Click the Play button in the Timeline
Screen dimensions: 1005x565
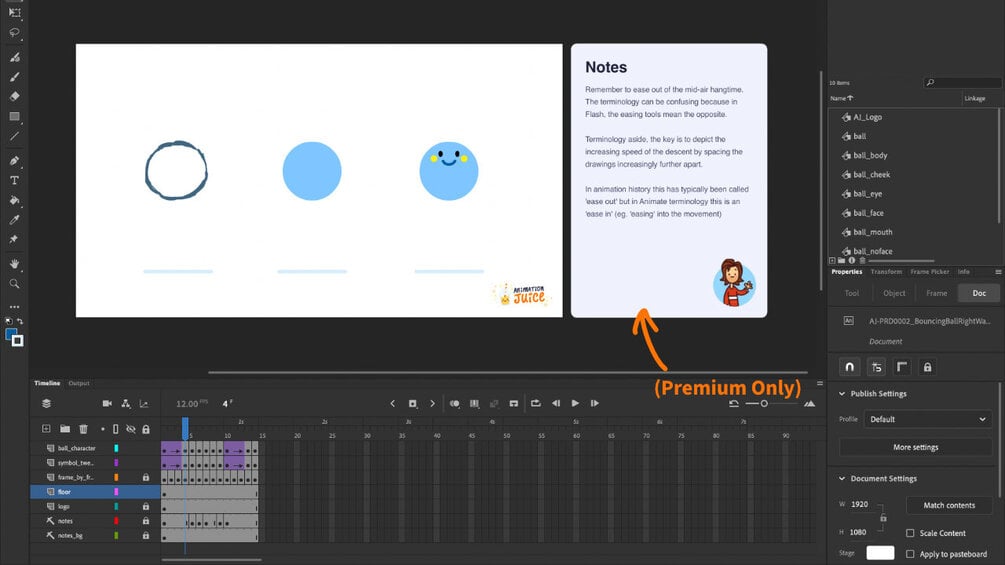575,403
